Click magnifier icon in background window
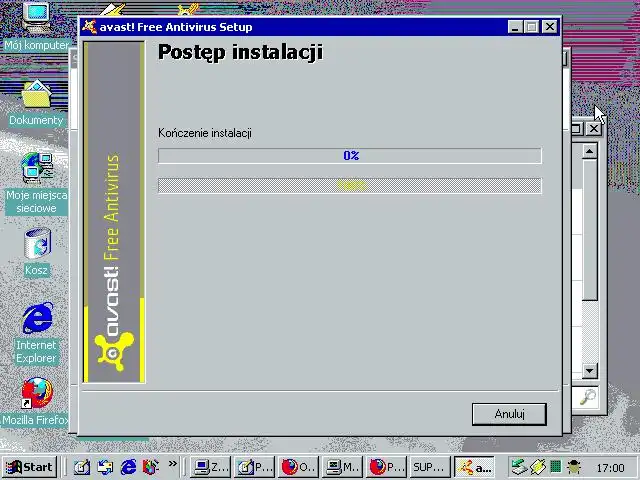Viewport: 640px width, 480px height. click(x=588, y=397)
